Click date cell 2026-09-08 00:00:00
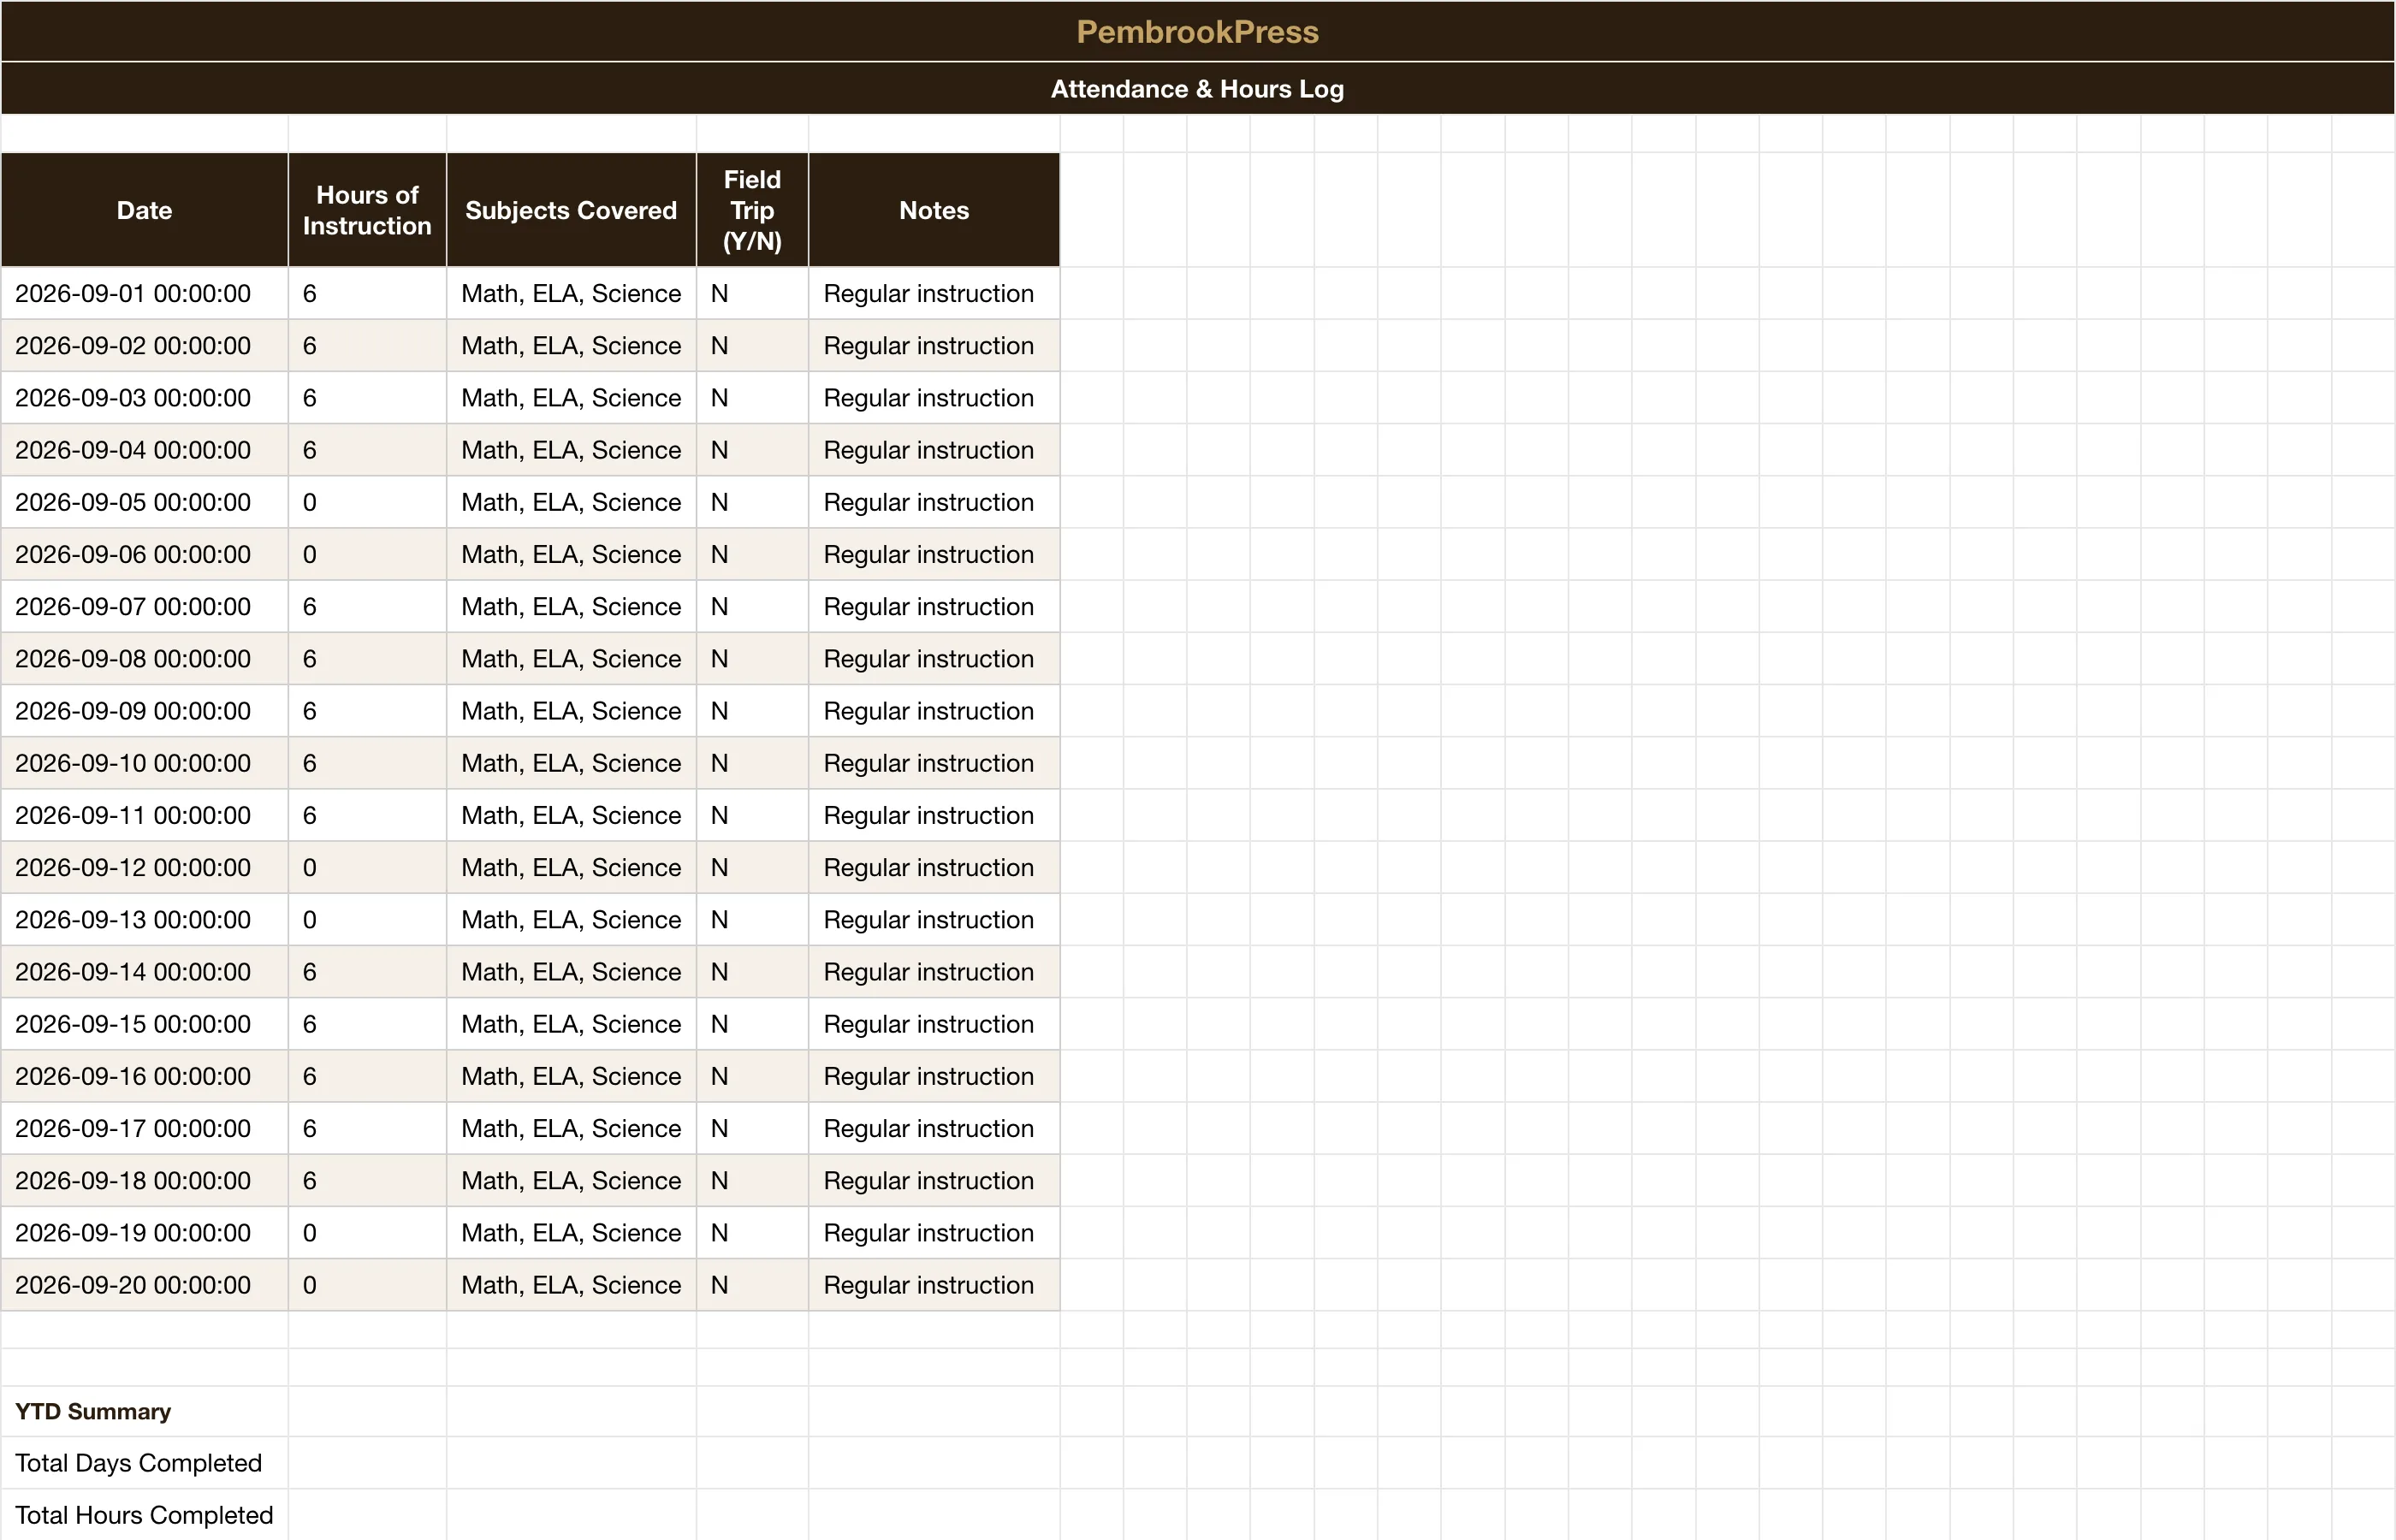Image resolution: width=2396 pixels, height=1540 pixels. 145,659
